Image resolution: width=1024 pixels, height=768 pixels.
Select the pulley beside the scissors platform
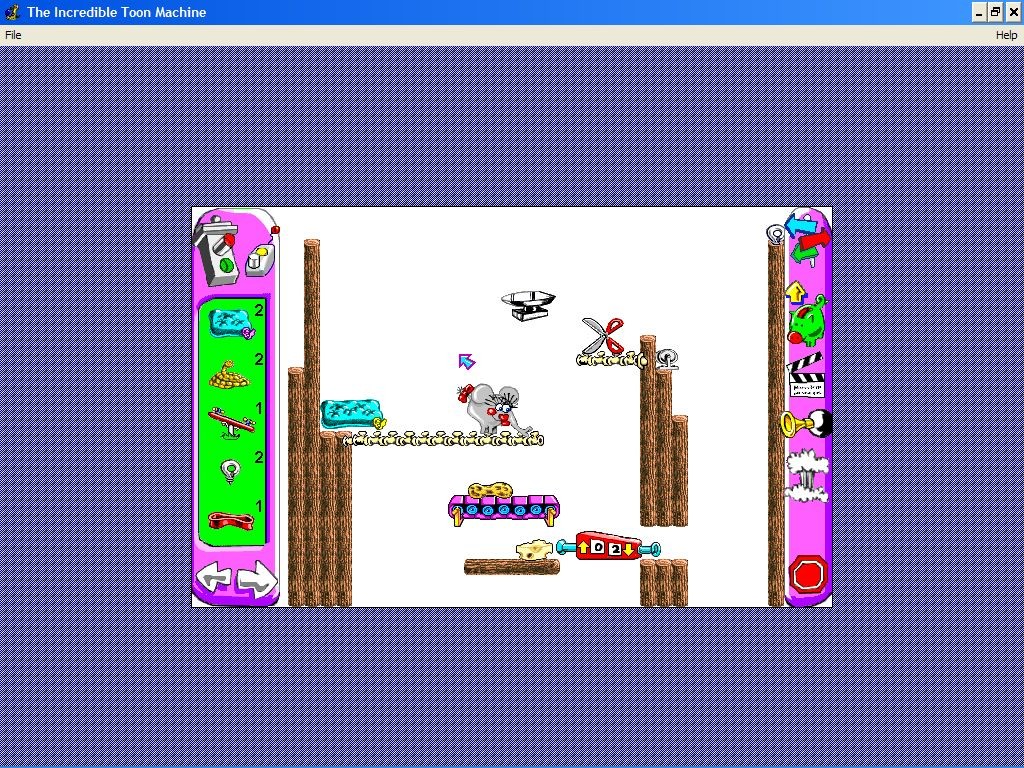pyautogui.click(x=667, y=359)
